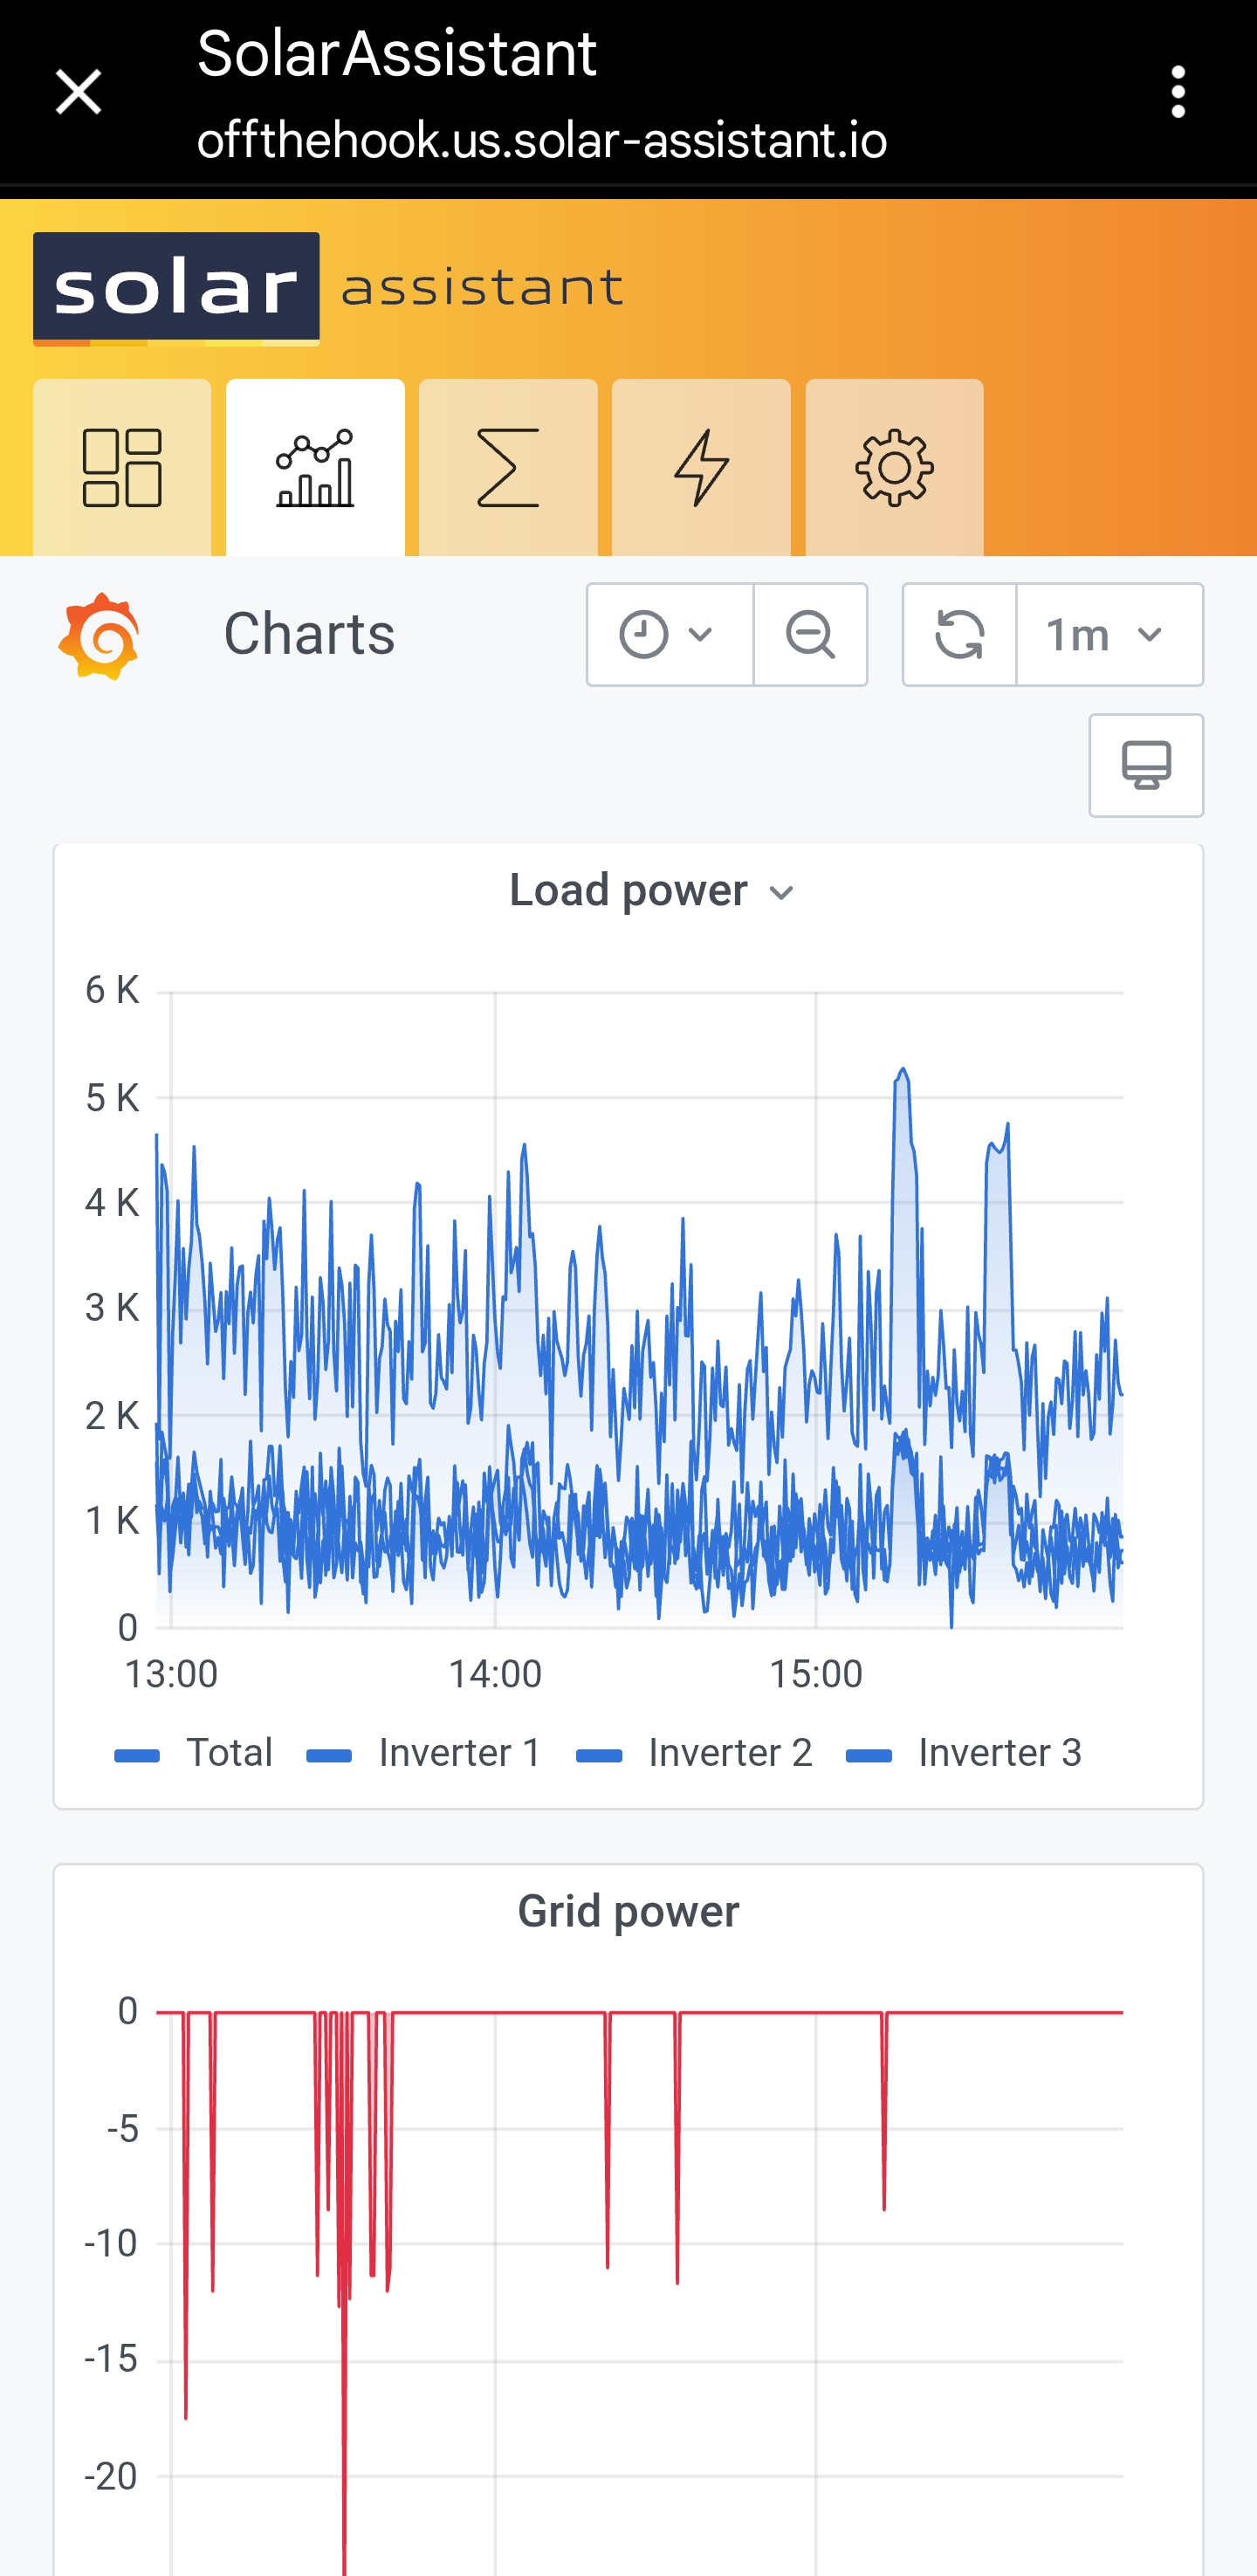Cycle view mode with monitor icon
The height and width of the screenshot is (2576, 1257).
coord(1146,766)
